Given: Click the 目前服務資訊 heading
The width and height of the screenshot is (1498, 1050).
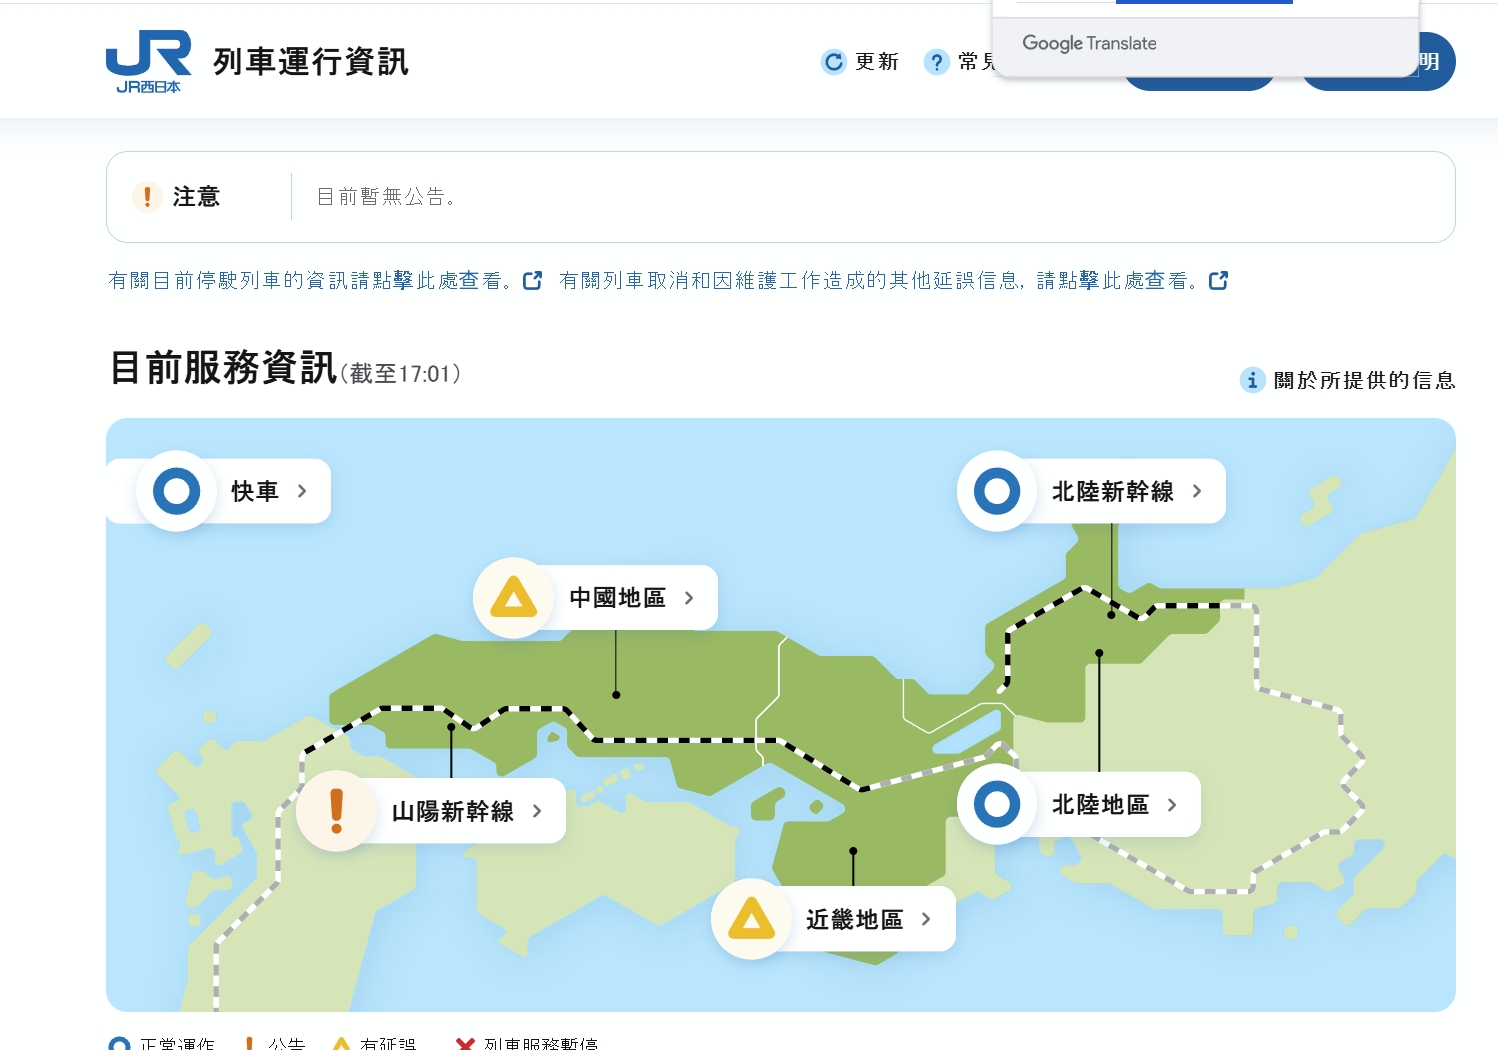Looking at the screenshot, I should click(223, 368).
